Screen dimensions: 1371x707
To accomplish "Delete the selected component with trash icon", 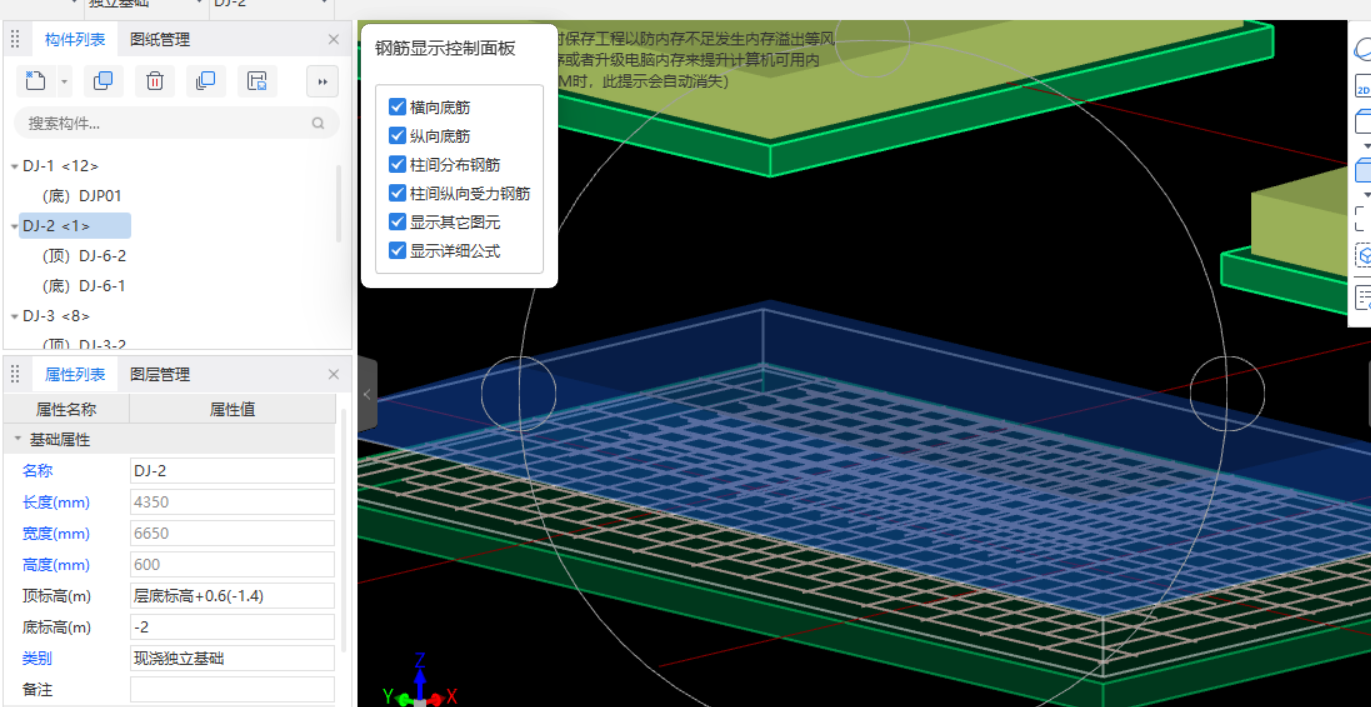I will coord(155,81).
